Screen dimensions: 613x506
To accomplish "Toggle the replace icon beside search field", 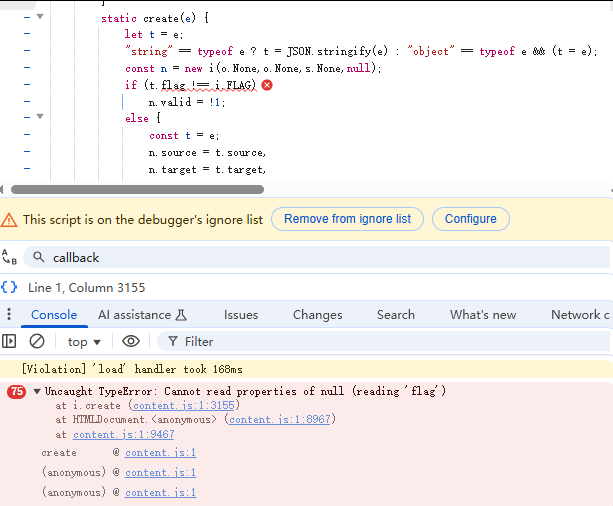I will click(x=9, y=257).
